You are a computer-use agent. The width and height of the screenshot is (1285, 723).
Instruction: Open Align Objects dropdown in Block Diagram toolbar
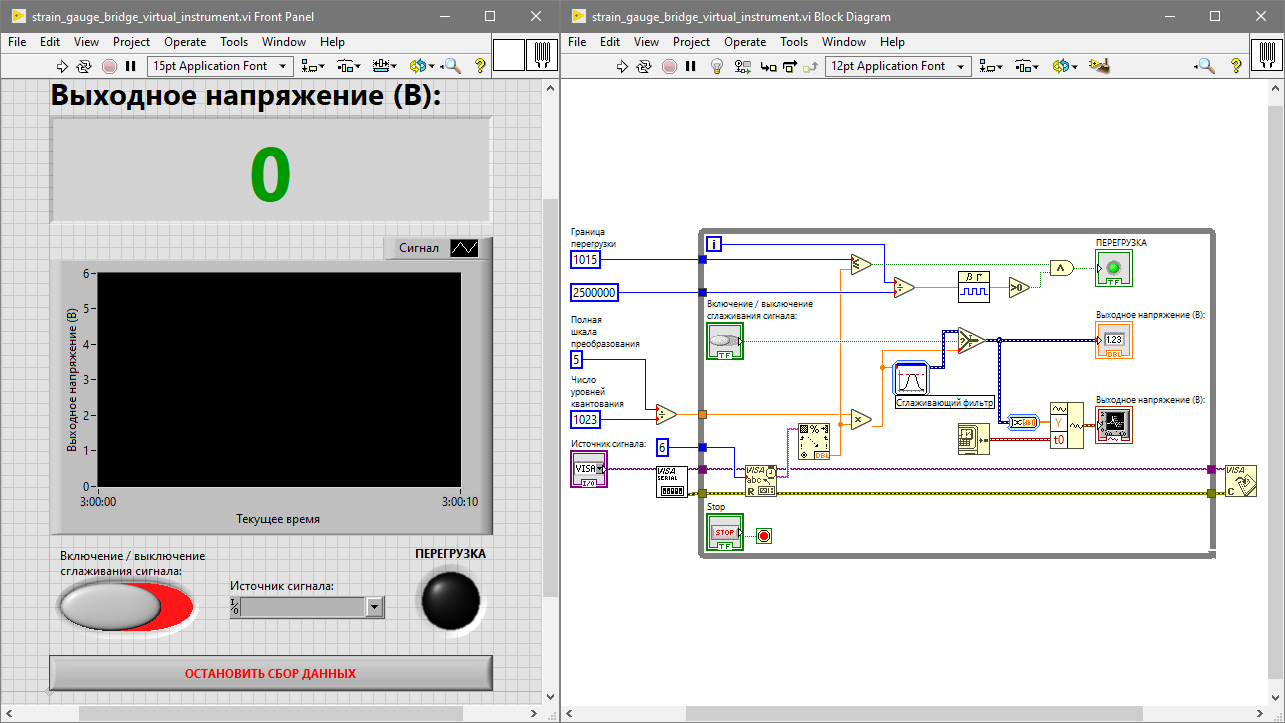[991, 66]
